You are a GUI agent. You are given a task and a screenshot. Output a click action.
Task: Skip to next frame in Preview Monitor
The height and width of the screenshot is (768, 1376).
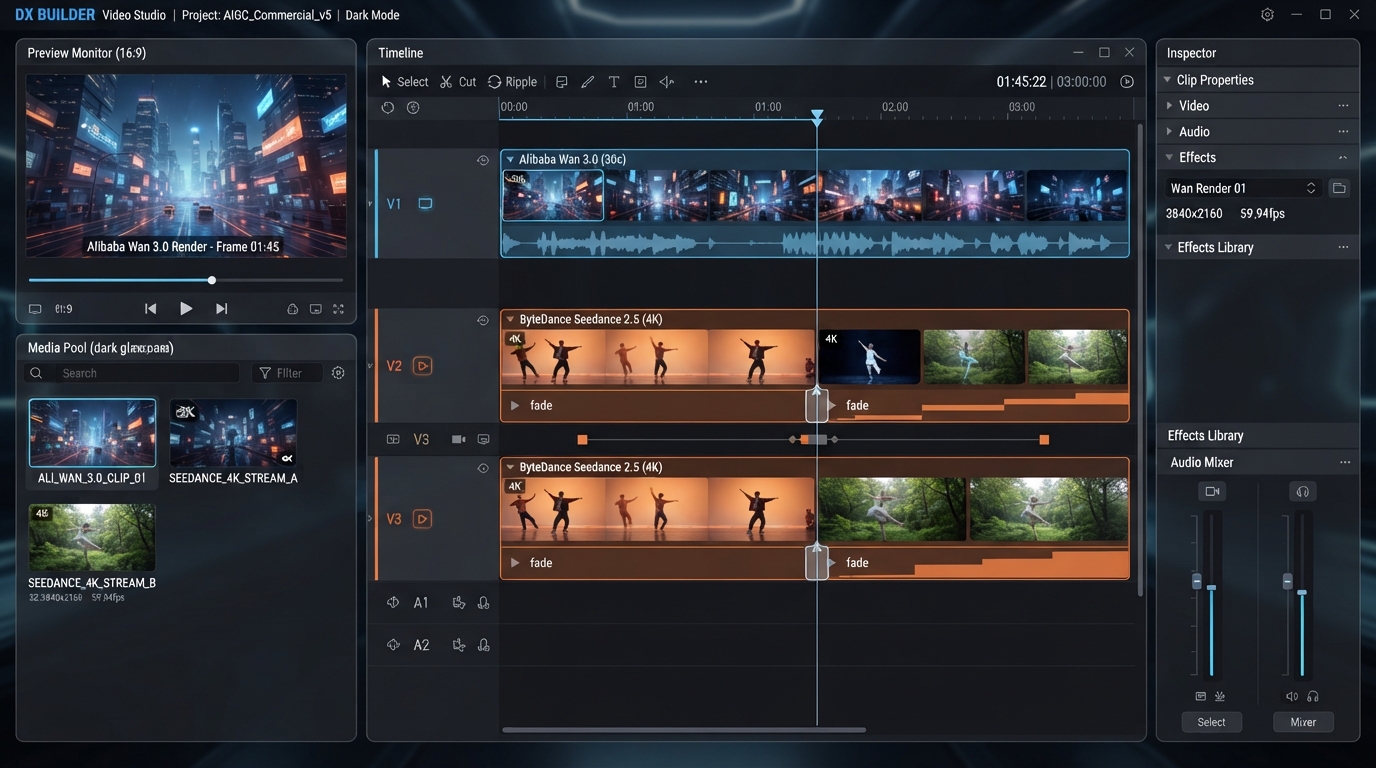pos(222,309)
